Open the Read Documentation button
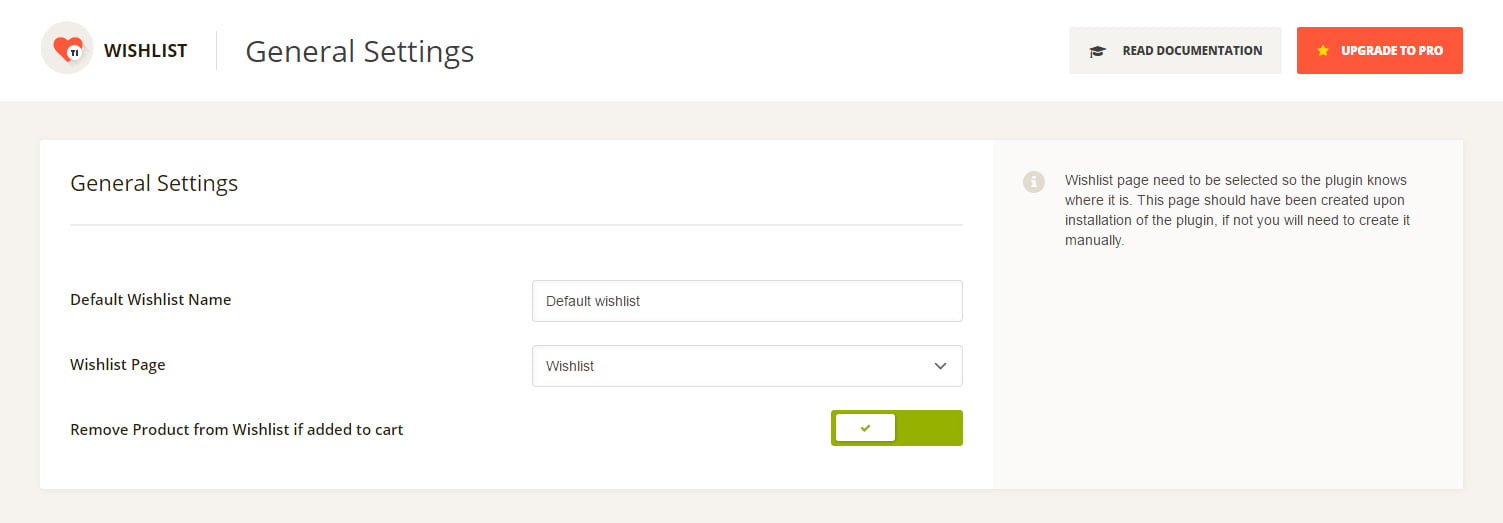 [1175, 50]
